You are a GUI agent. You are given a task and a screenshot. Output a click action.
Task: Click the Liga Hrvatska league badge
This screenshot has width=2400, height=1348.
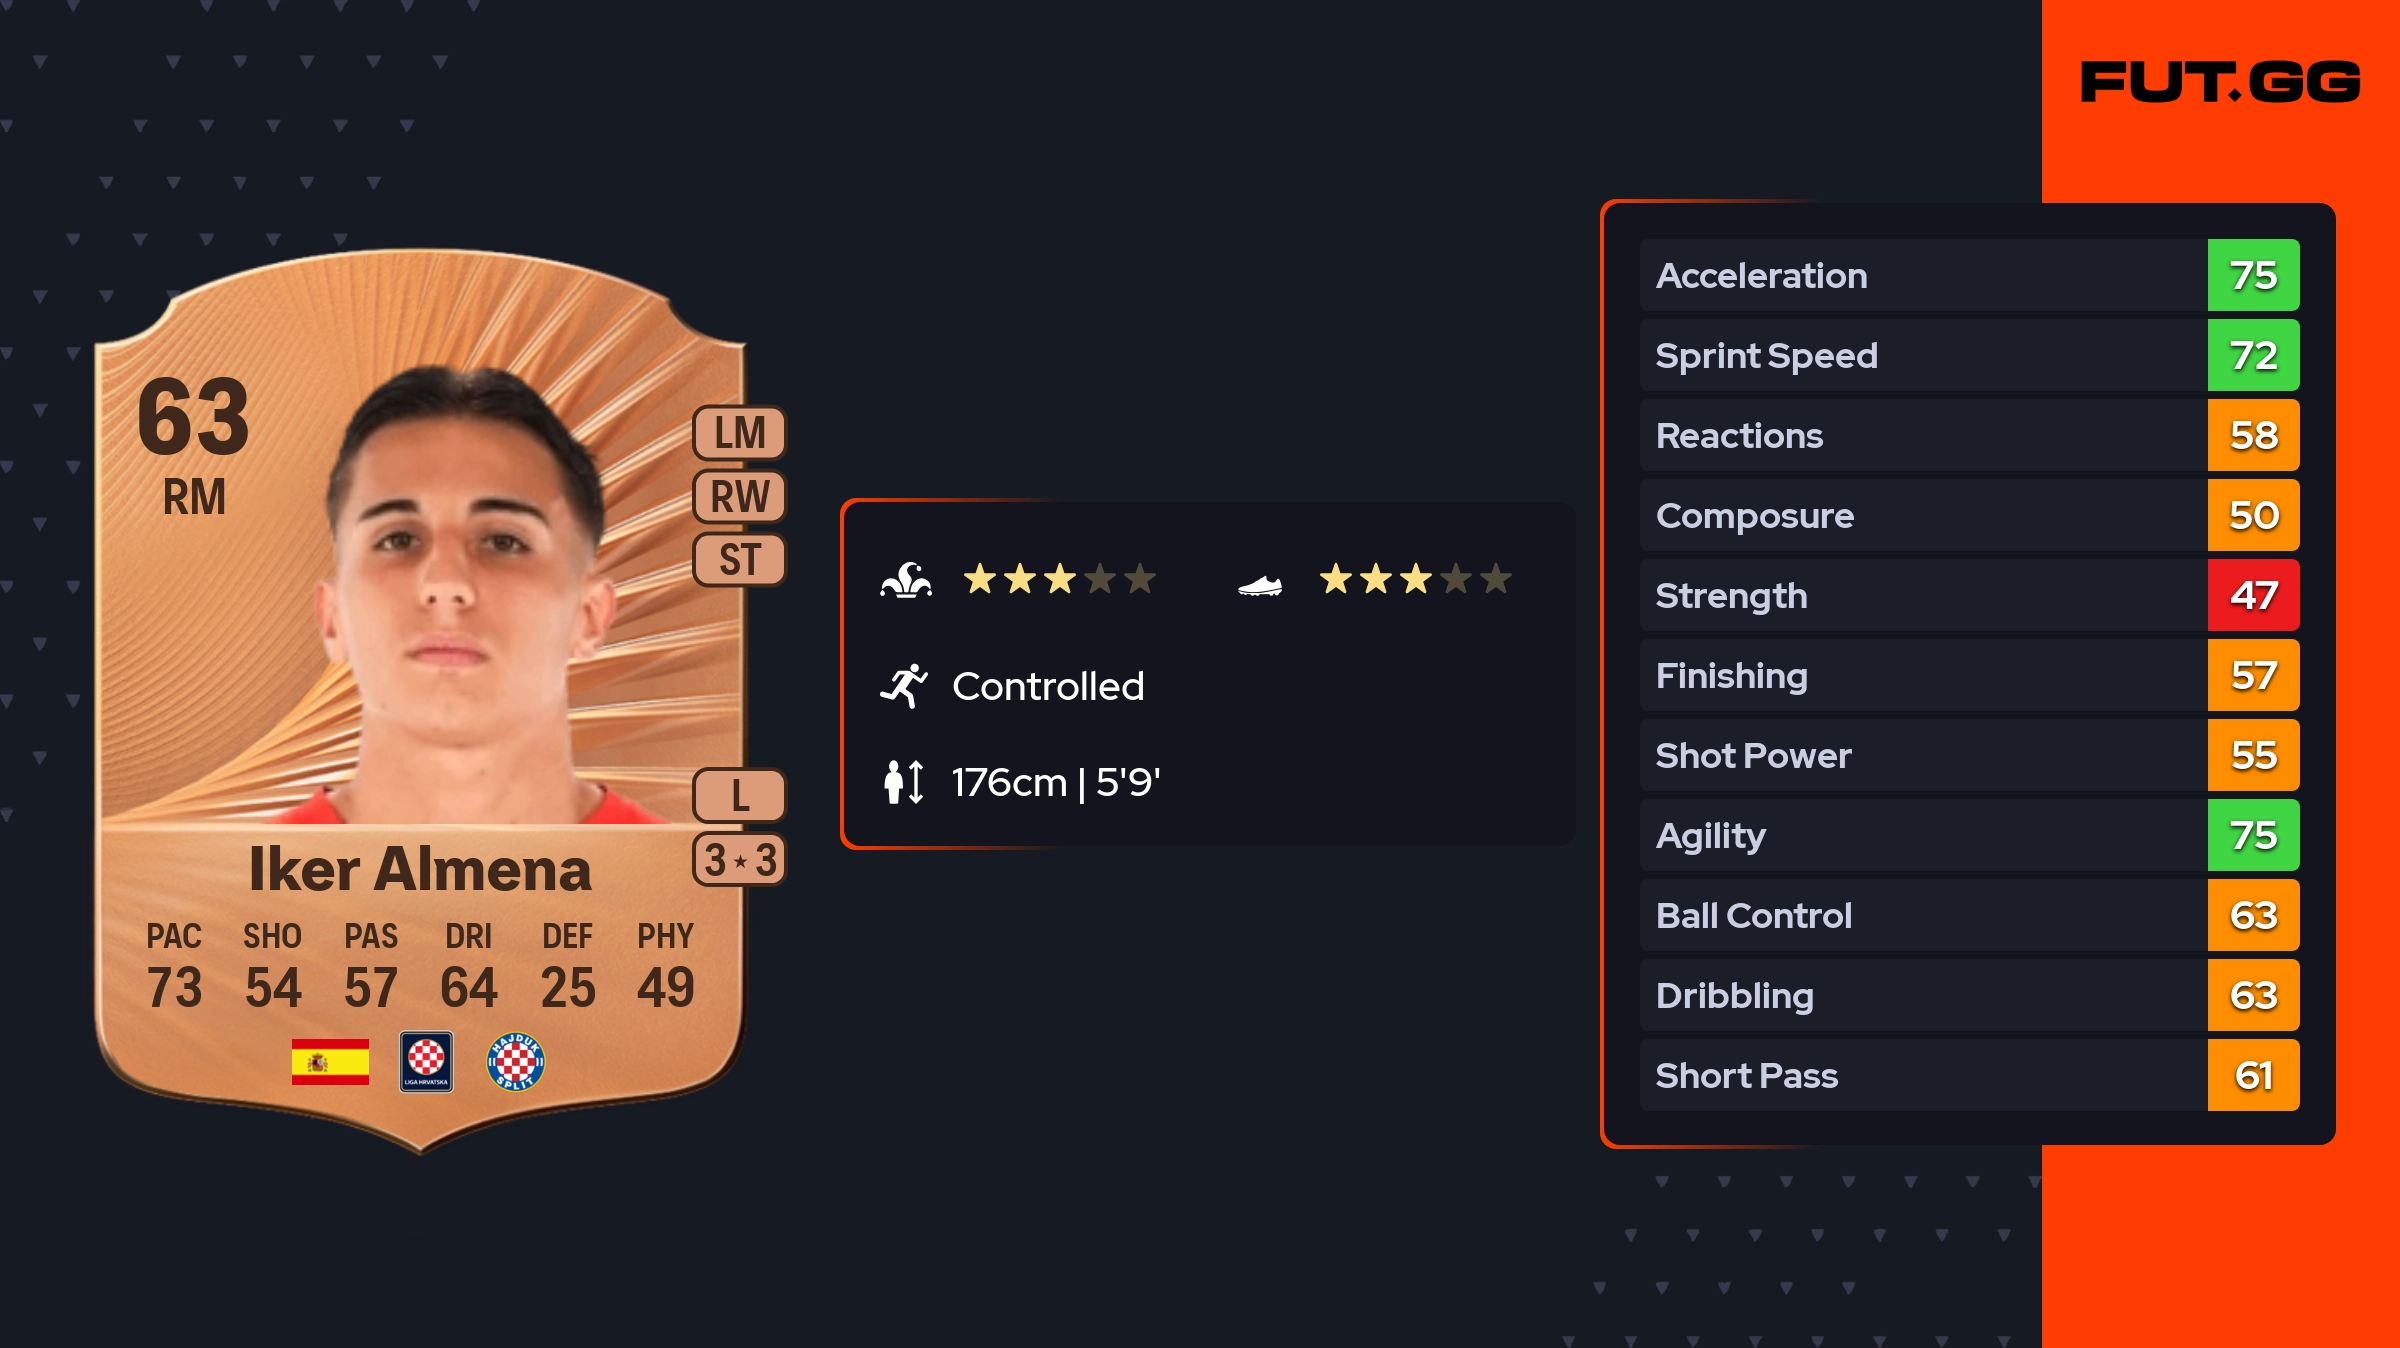(426, 1062)
